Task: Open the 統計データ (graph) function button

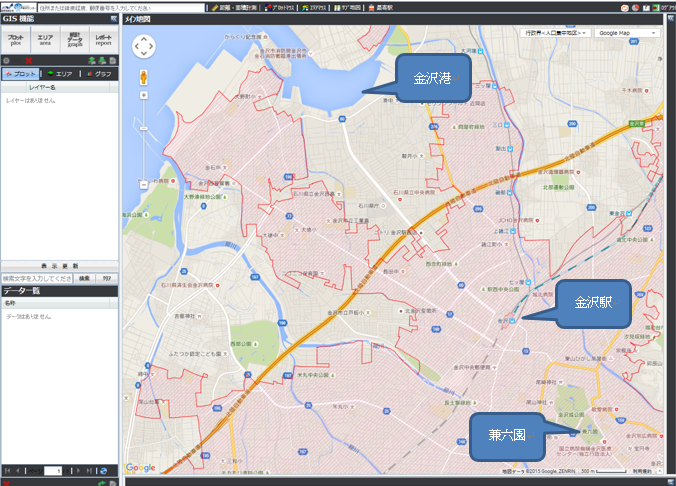Action: pos(75,40)
